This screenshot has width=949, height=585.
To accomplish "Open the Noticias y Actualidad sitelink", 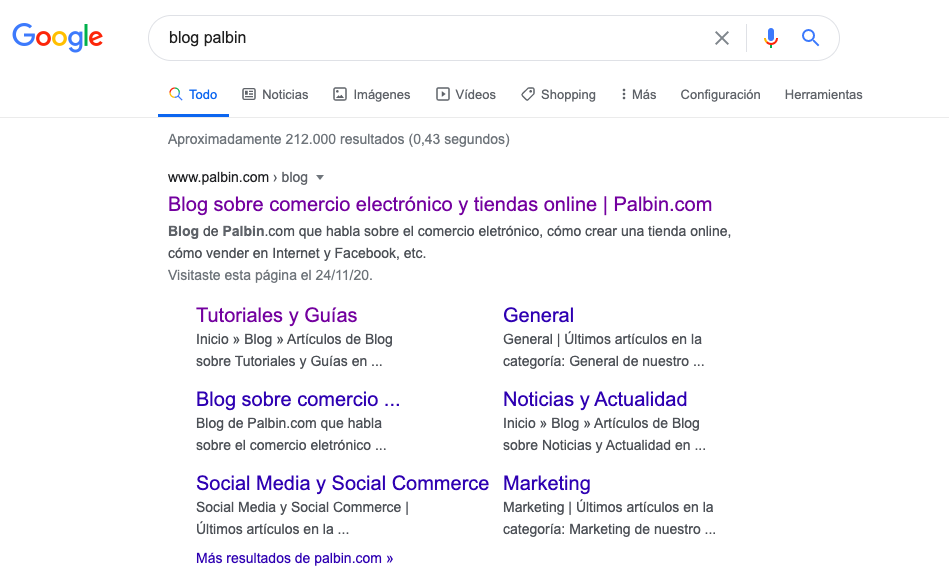I will 595,400.
